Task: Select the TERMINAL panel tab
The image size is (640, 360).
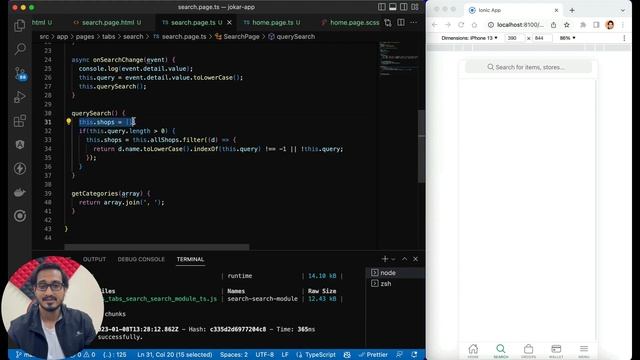Action: pos(190,259)
